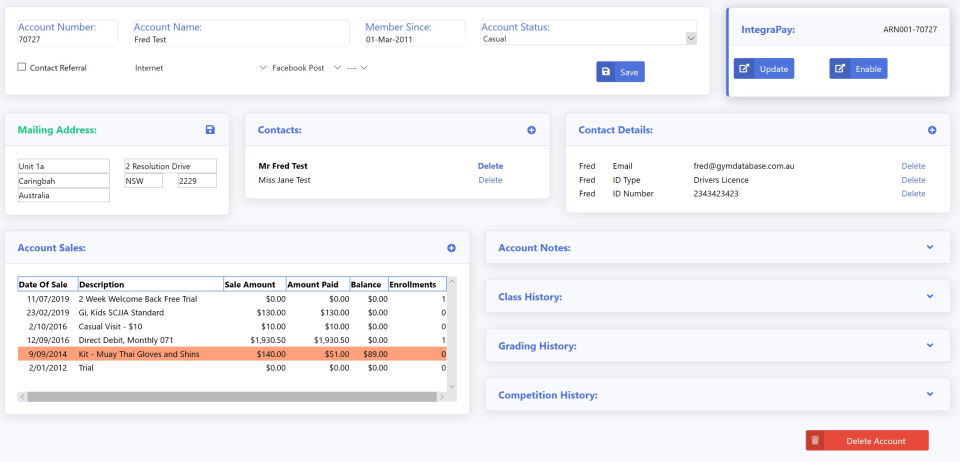The height and width of the screenshot is (462, 960).
Task: Delete contact Miss Jane Test
Action: click(x=490, y=180)
